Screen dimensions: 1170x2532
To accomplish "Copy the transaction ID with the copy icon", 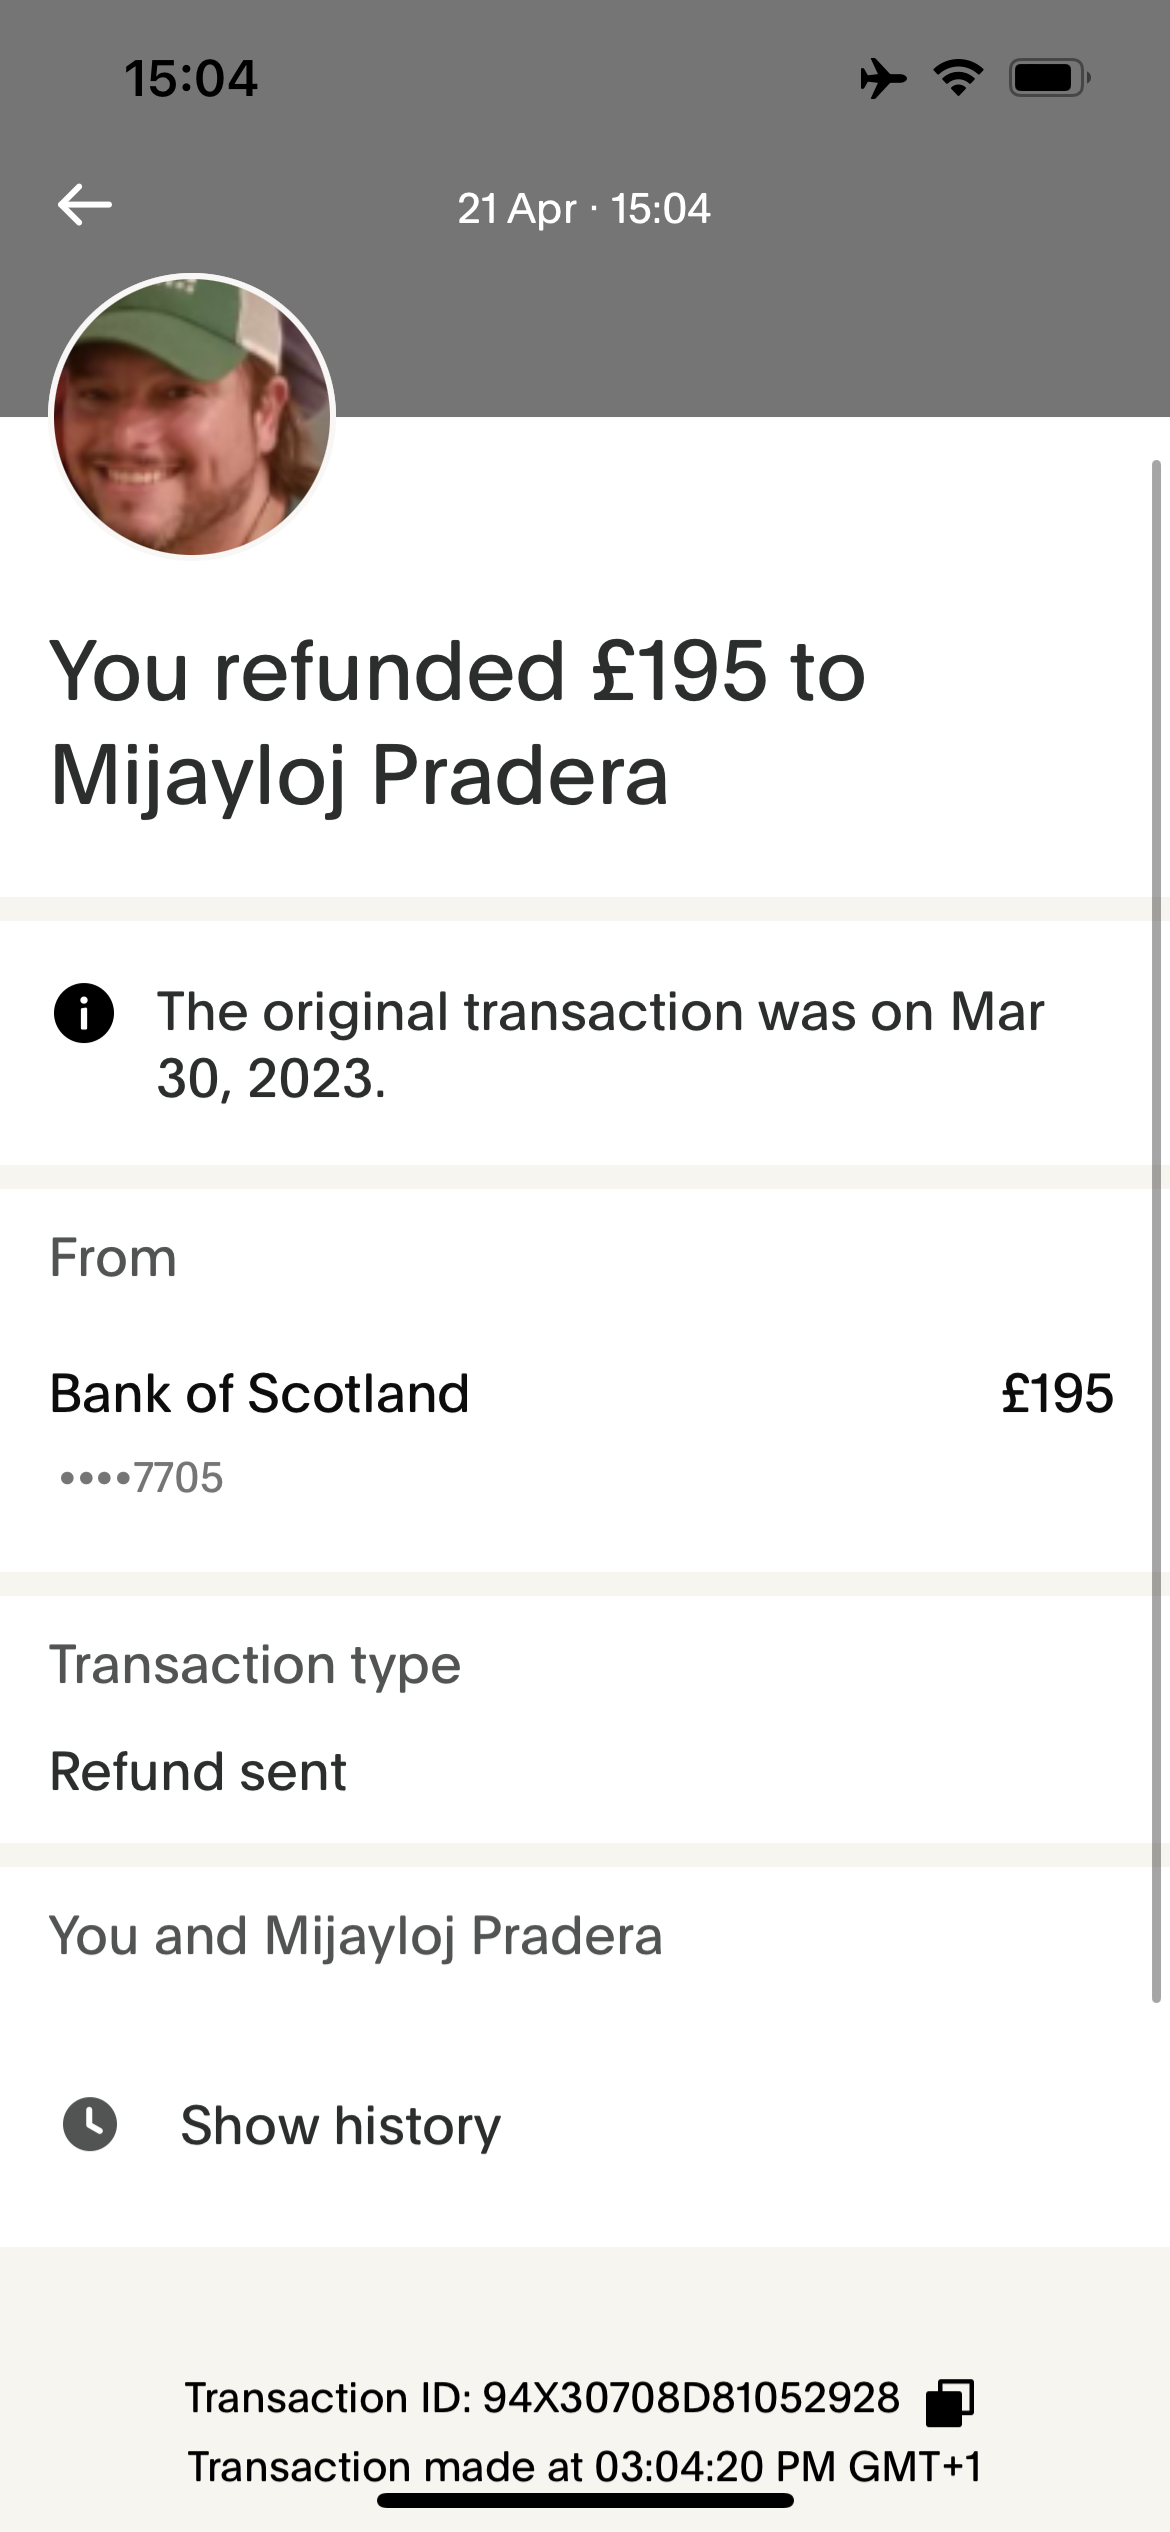I will (x=949, y=2402).
